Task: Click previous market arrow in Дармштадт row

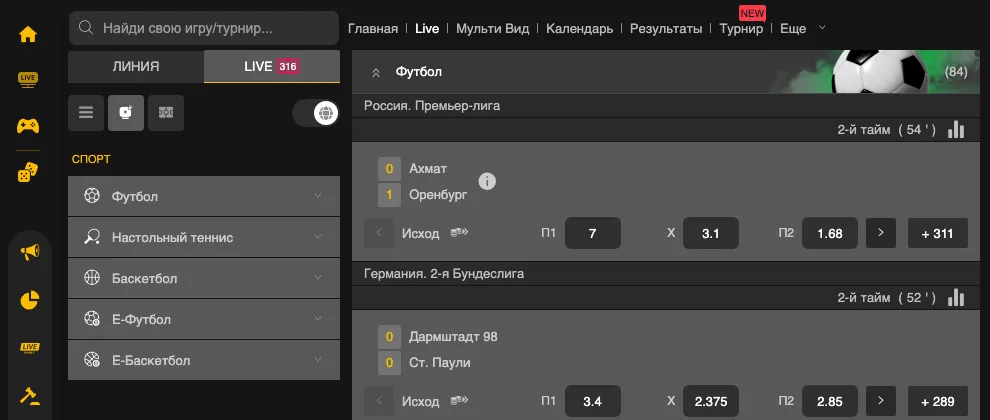Action: [379, 401]
